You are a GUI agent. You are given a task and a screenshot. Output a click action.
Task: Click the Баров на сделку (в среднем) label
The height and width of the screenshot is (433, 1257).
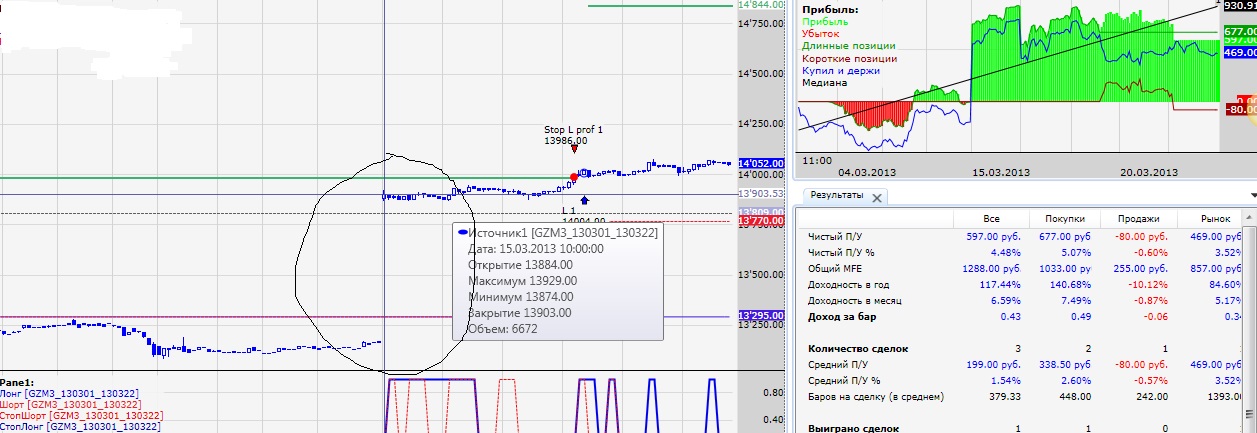876,397
